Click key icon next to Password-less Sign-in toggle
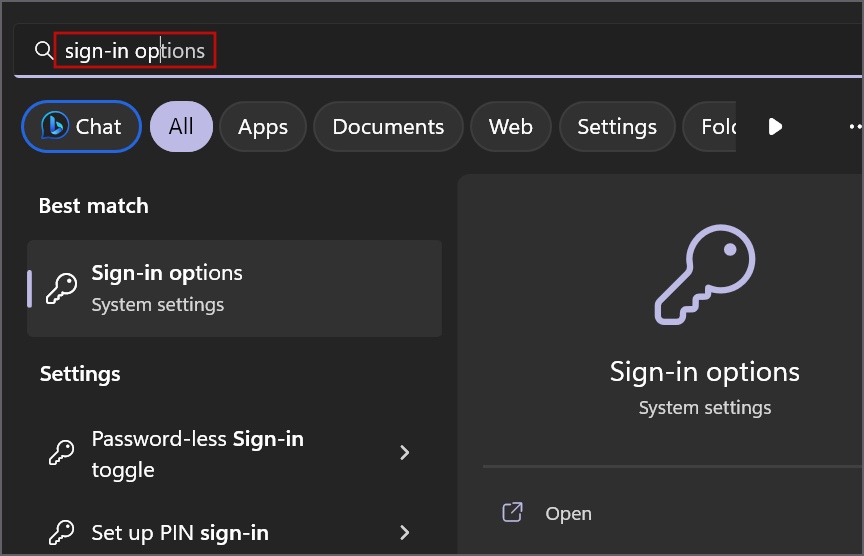Viewport: 864px width, 556px height. (62, 453)
